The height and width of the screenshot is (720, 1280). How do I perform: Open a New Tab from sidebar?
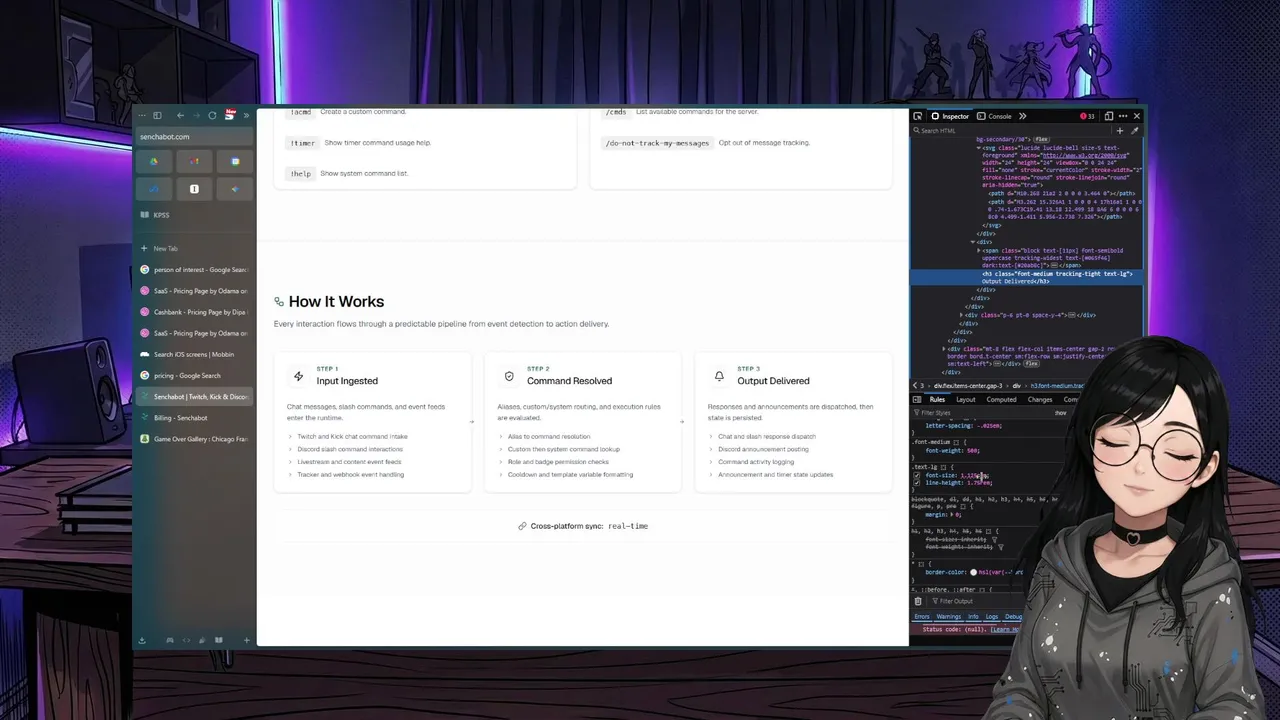[x=194, y=248]
